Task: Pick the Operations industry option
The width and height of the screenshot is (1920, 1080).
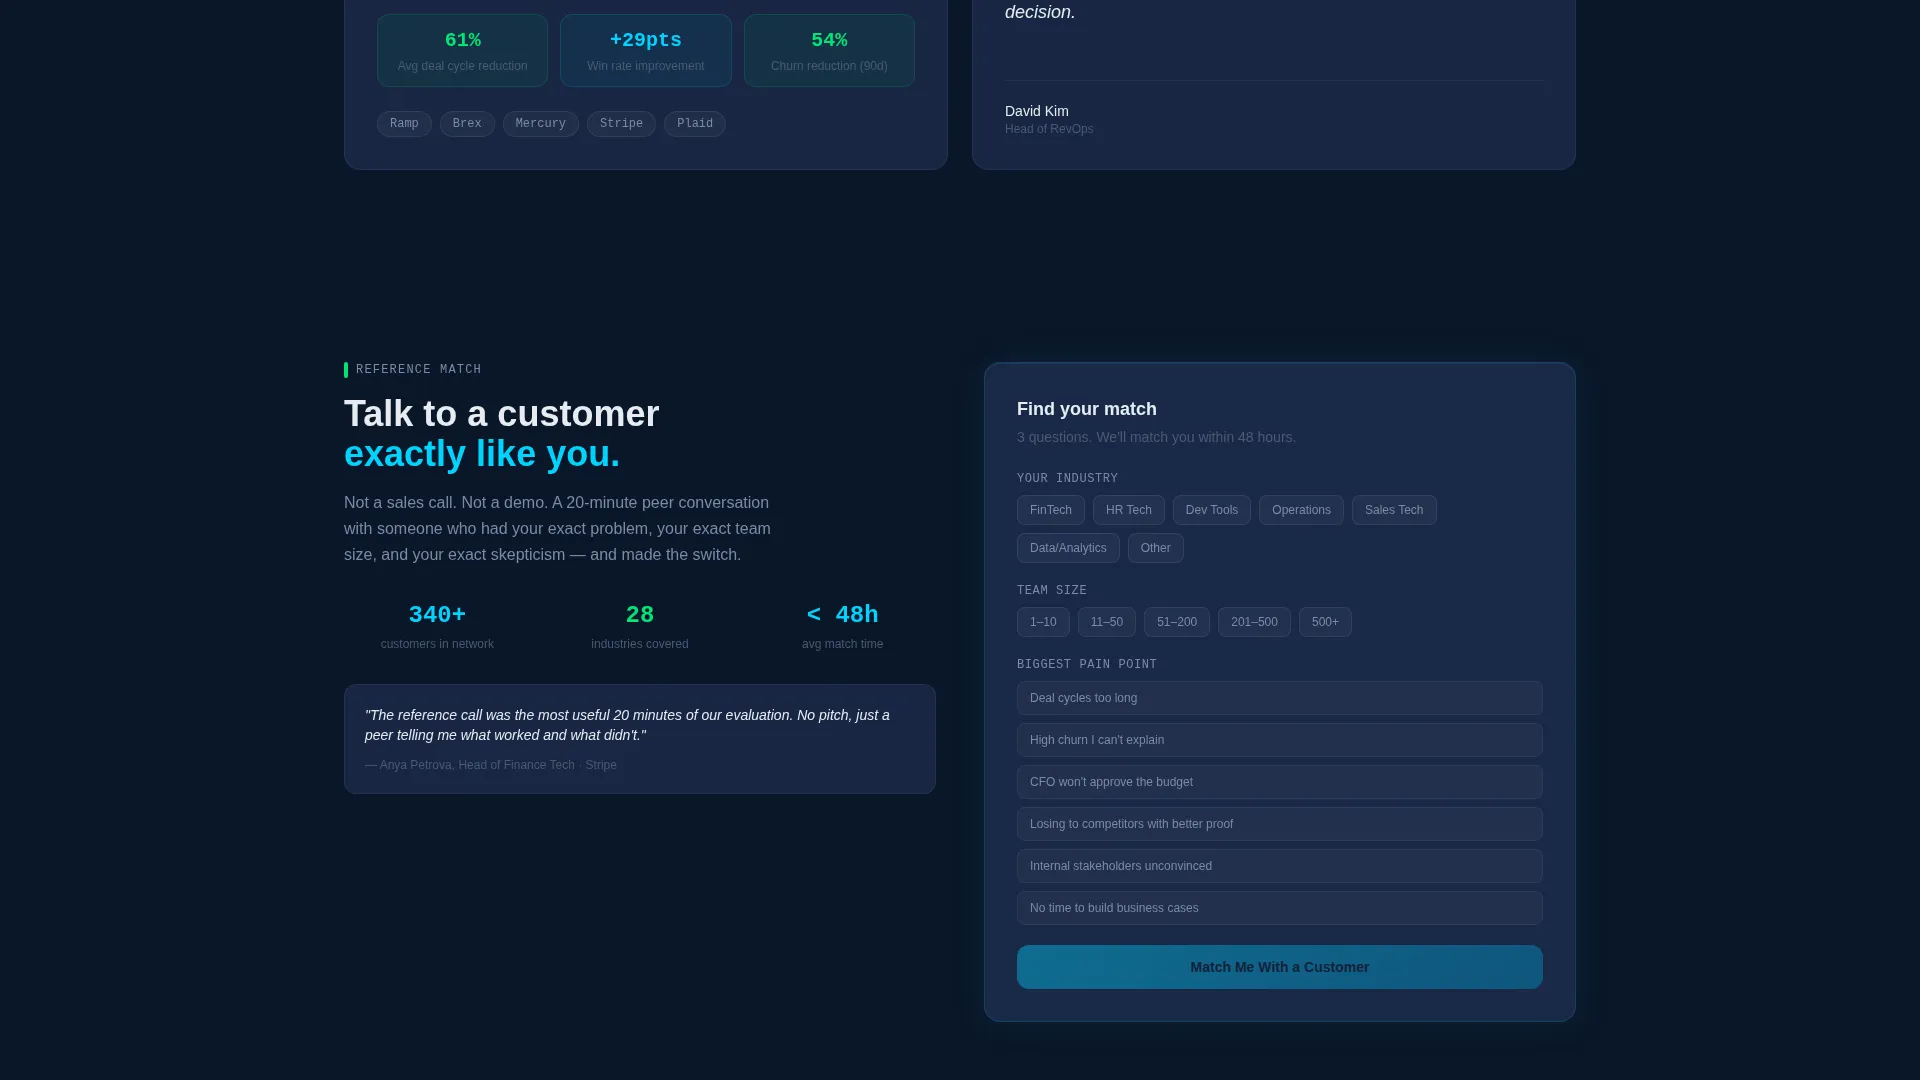Action: (x=1301, y=510)
